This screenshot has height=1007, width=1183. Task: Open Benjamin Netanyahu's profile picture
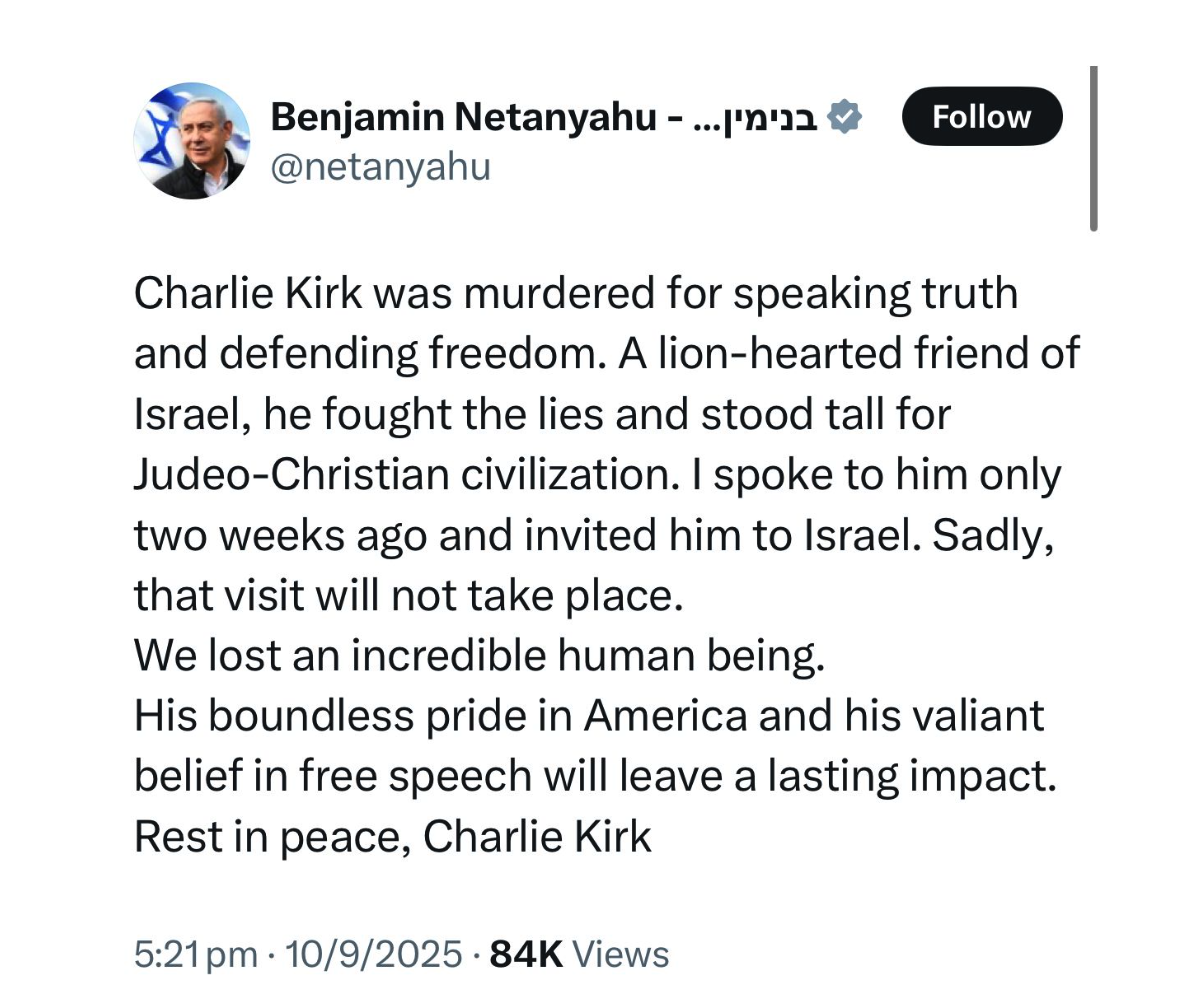click(192, 140)
